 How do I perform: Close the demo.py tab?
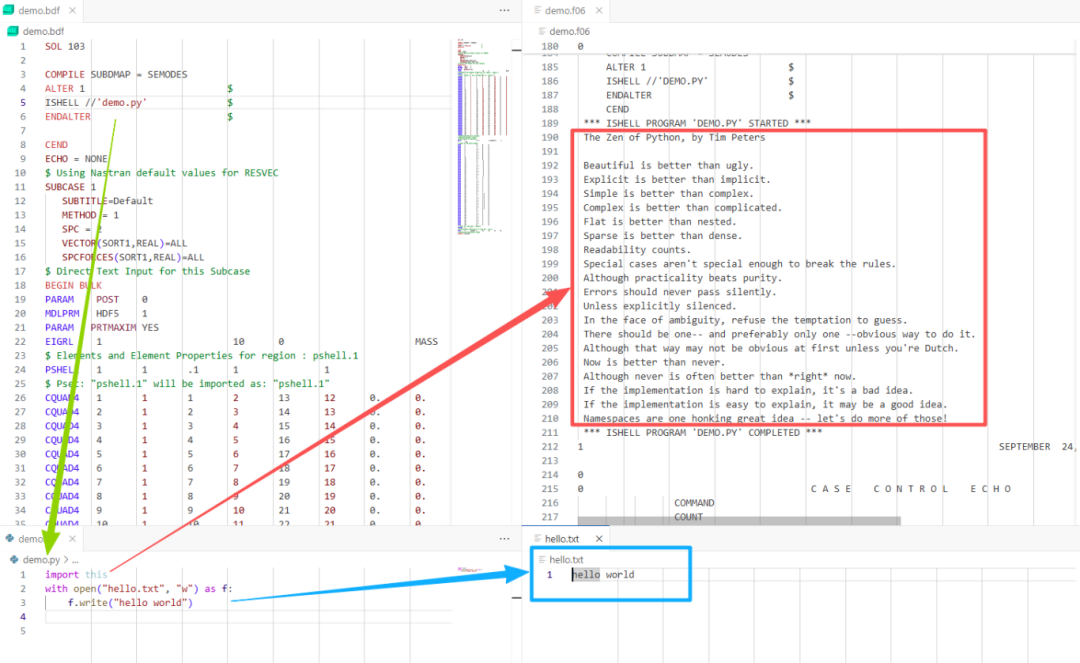pos(72,538)
